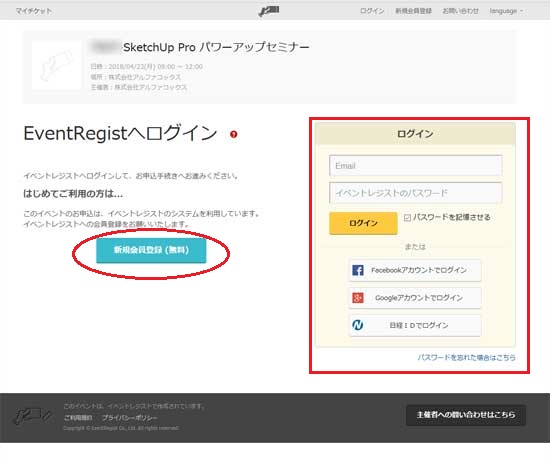Focus the Email input field
The image size is (550, 467).
[x=416, y=166]
